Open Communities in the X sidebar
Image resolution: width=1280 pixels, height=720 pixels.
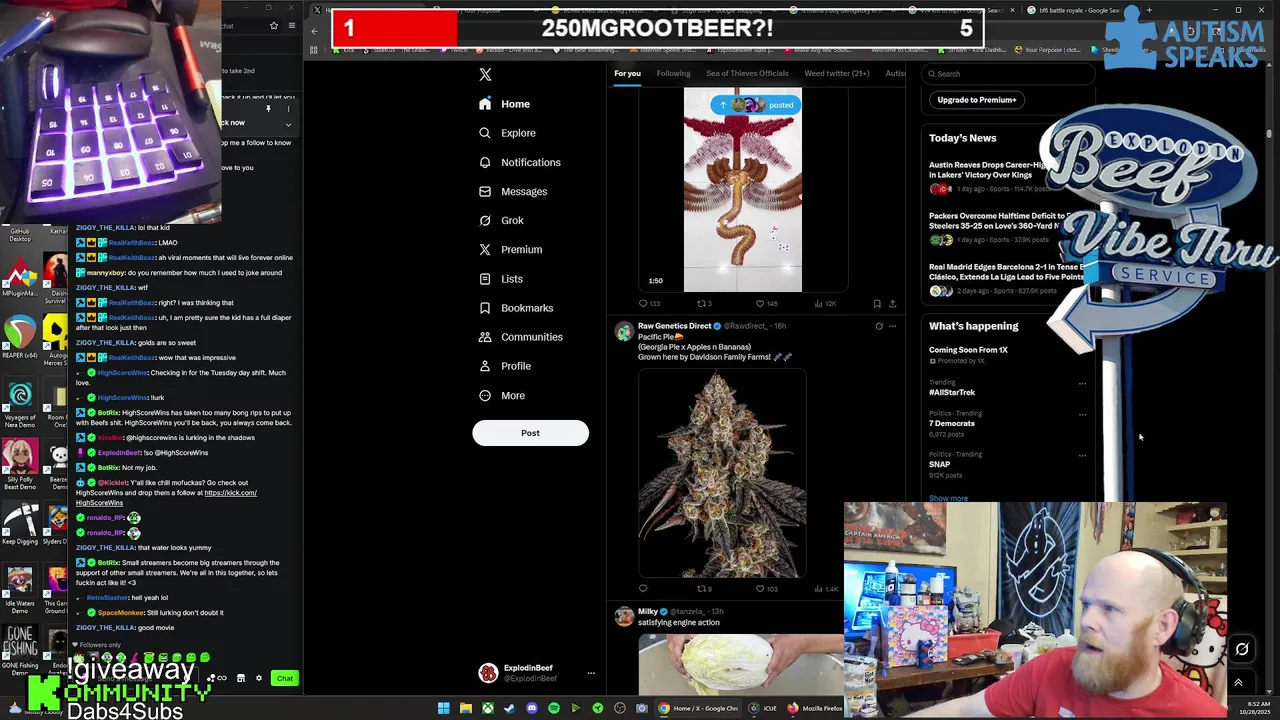click(x=520, y=337)
